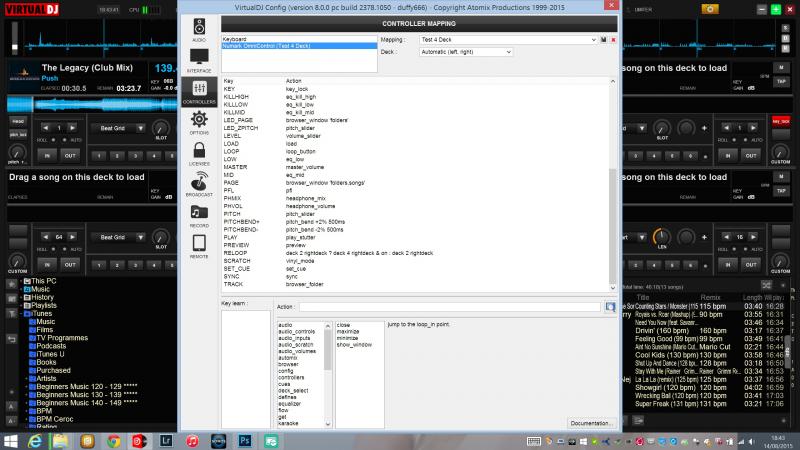Open the Interface settings page

199,61
